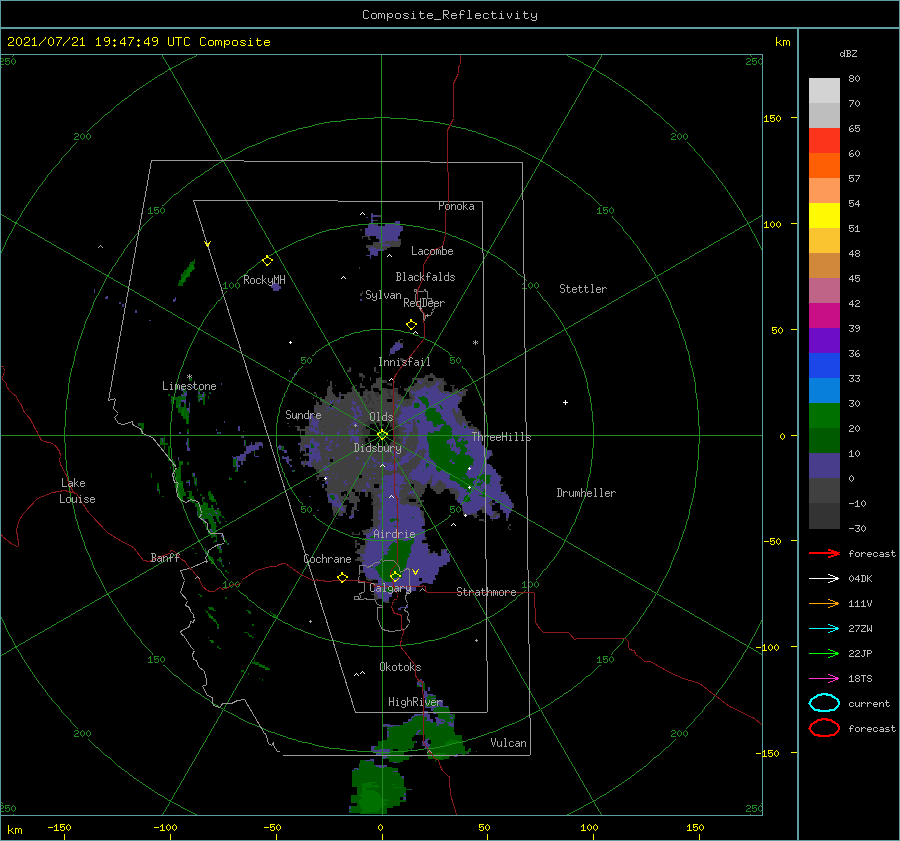Click the white 04DK arrow legend icon
The width and height of the screenshot is (900, 841).
824,578
